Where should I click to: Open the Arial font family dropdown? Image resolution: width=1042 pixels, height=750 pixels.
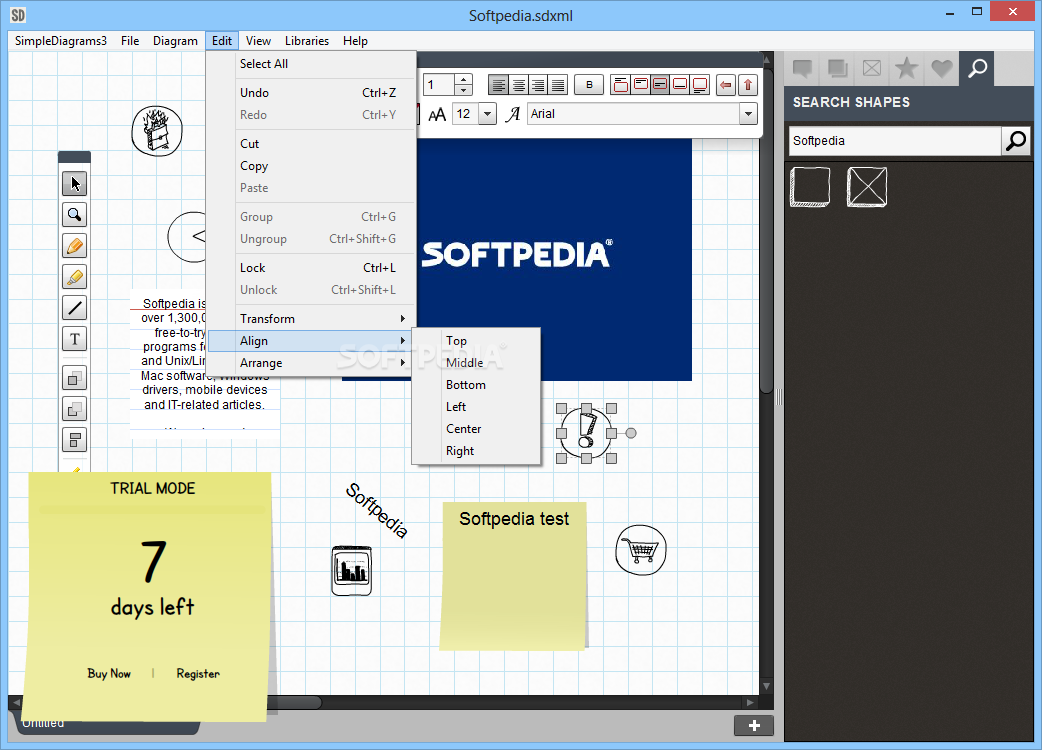(x=748, y=114)
